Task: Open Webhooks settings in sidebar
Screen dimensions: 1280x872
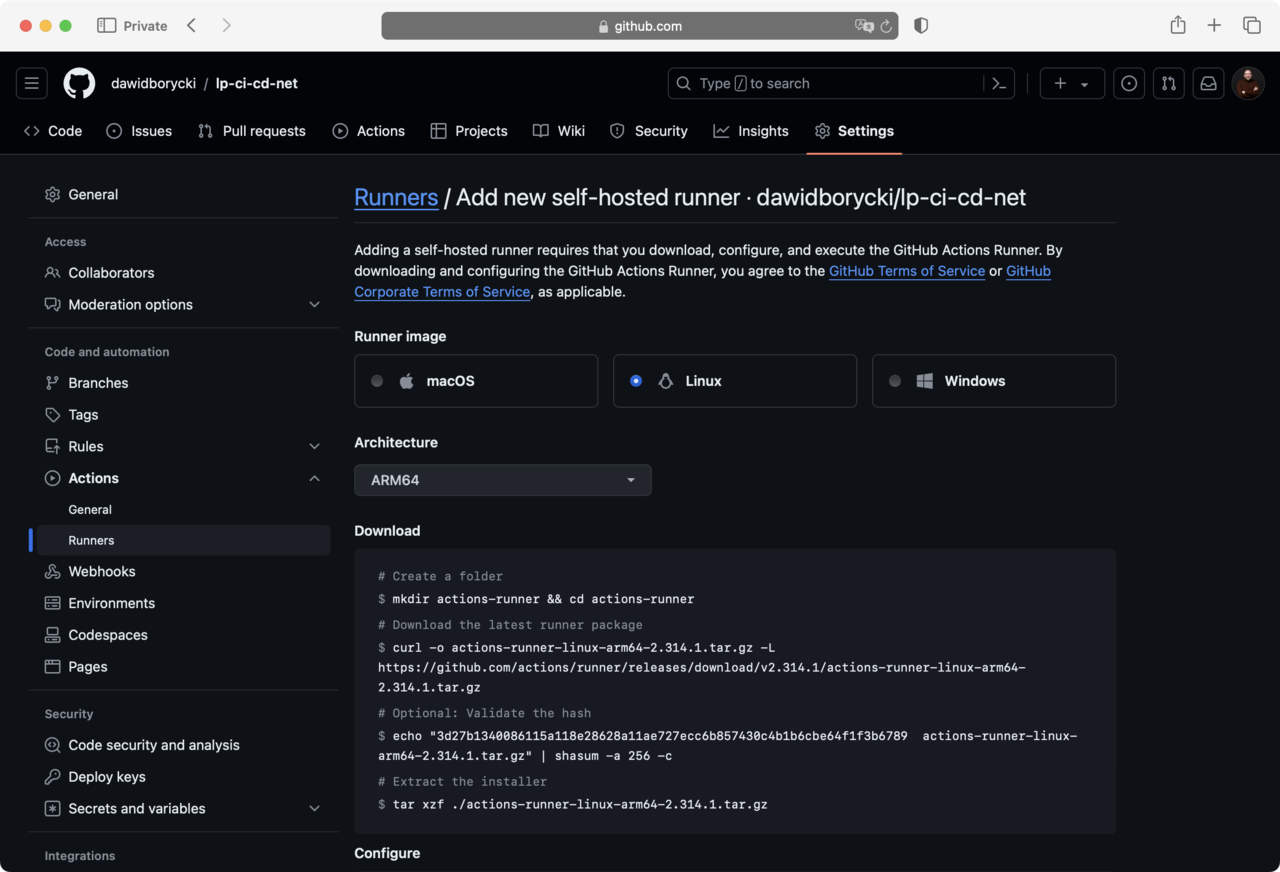Action: point(101,572)
